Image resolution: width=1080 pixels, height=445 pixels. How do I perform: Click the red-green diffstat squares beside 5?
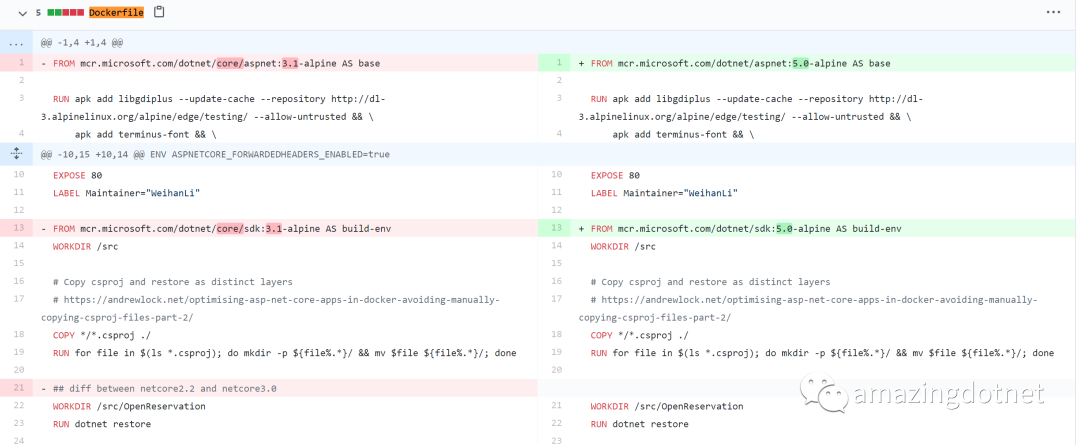coord(65,12)
